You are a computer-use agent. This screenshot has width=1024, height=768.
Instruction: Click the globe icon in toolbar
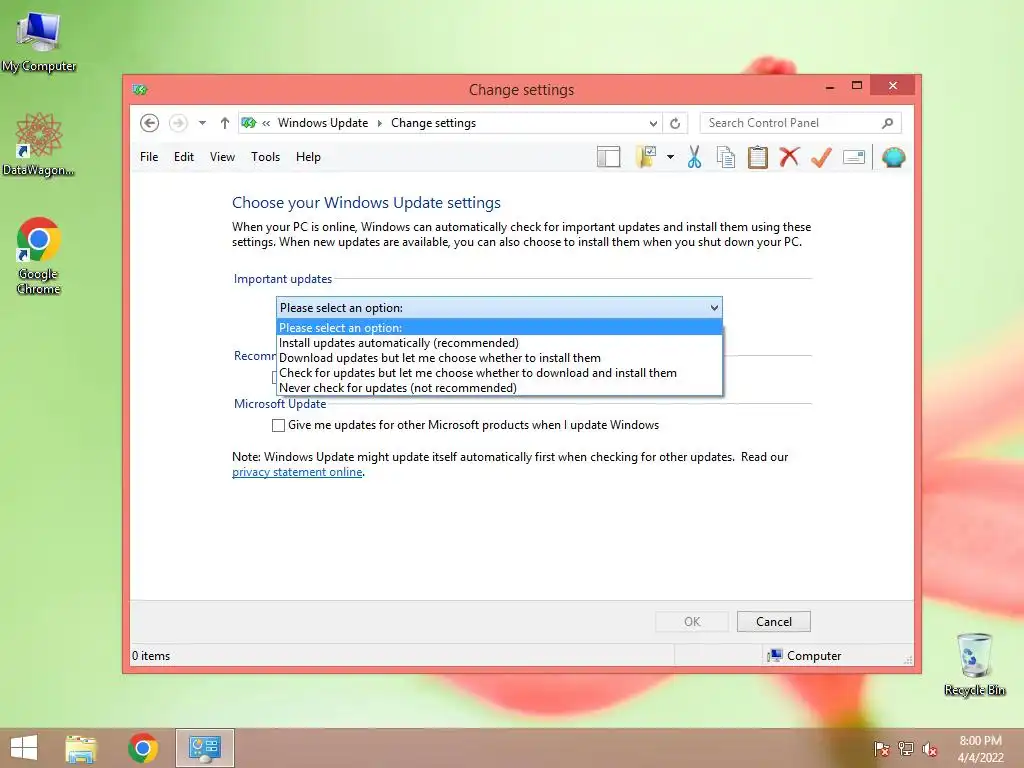[893, 157]
